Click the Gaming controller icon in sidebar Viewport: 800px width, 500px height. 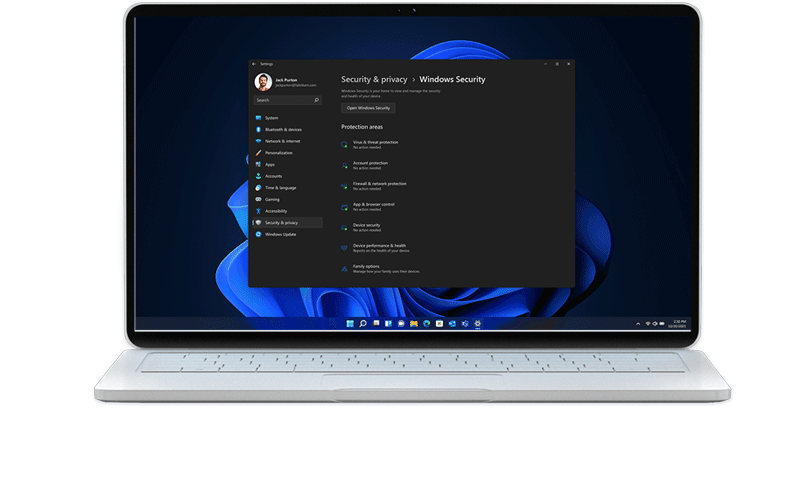coord(258,199)
